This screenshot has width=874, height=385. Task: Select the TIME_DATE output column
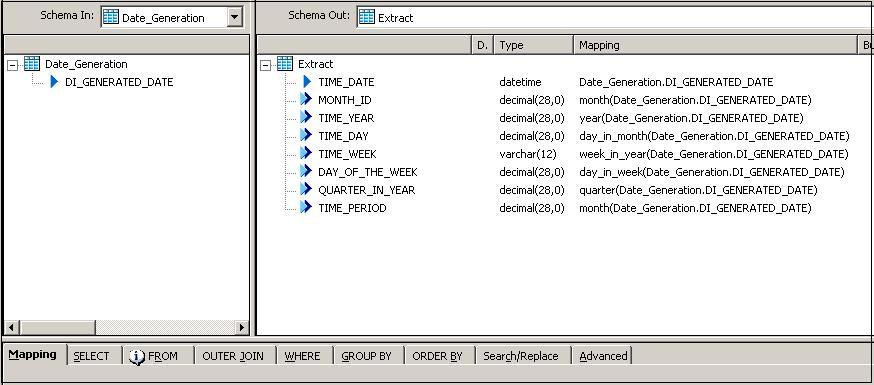(x=346, y=82)
